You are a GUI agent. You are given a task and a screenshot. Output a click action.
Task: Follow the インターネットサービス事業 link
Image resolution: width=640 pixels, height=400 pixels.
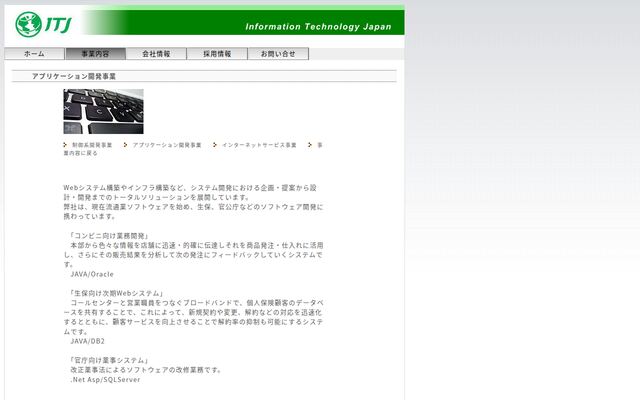click(259, 145)
